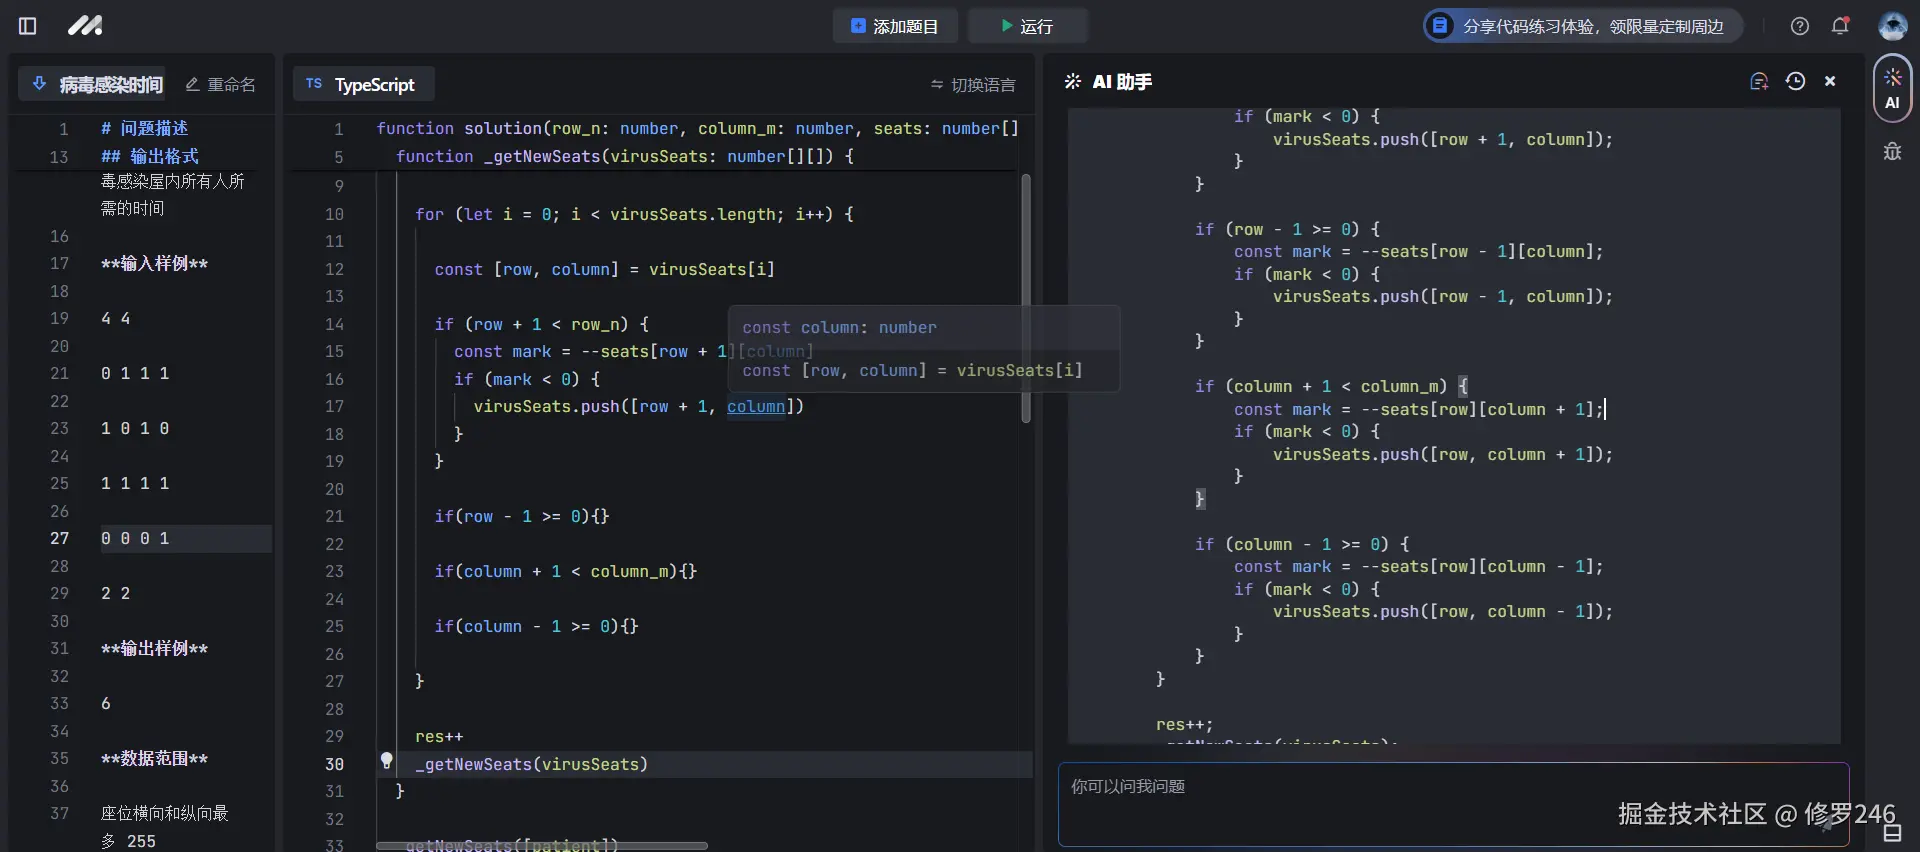Open the debug bug icon panel

[1892, 152]
